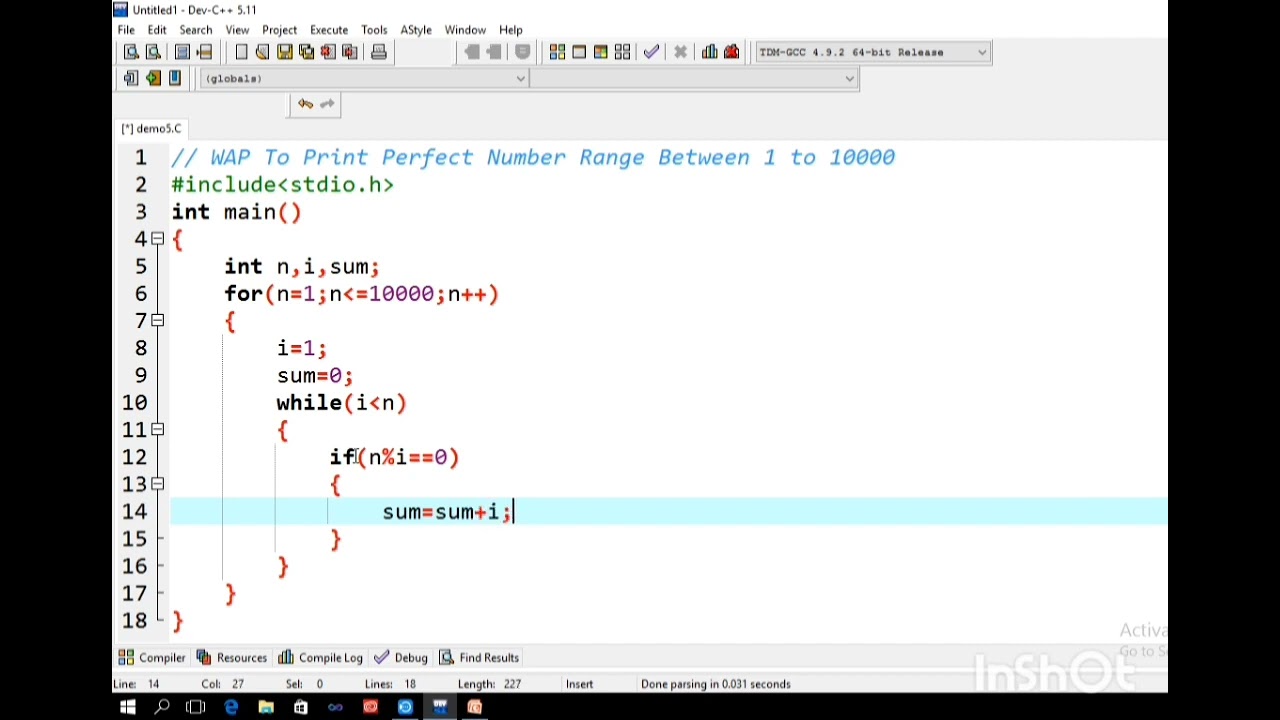Select the demo5.C editor tab
1280x720 pixels.
pyautogui.click(x=151, y=128)
